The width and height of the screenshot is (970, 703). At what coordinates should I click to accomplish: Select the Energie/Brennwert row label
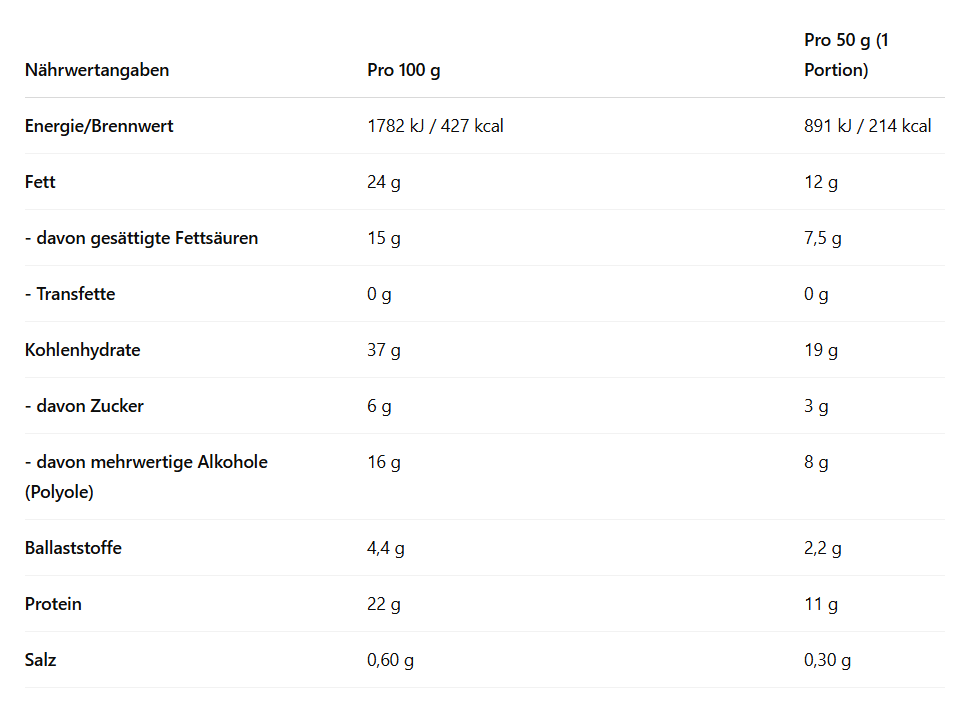pyautogui.click(x=99, y=126)
